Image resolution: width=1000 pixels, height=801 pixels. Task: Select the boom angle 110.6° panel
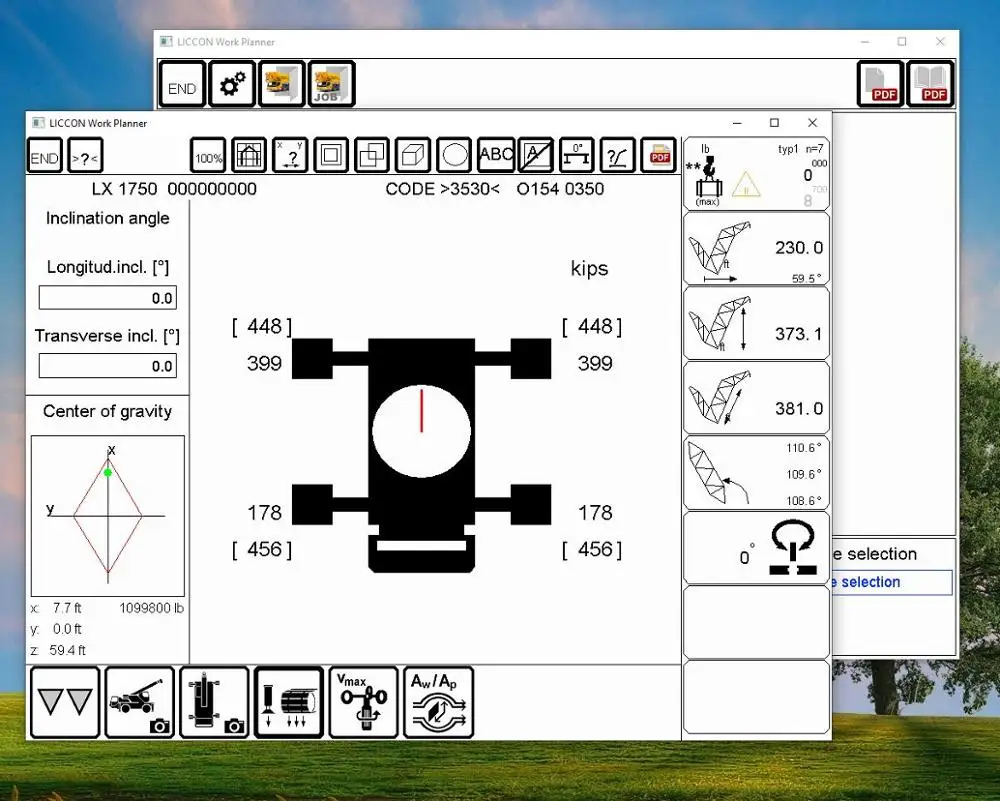[756, 473]
